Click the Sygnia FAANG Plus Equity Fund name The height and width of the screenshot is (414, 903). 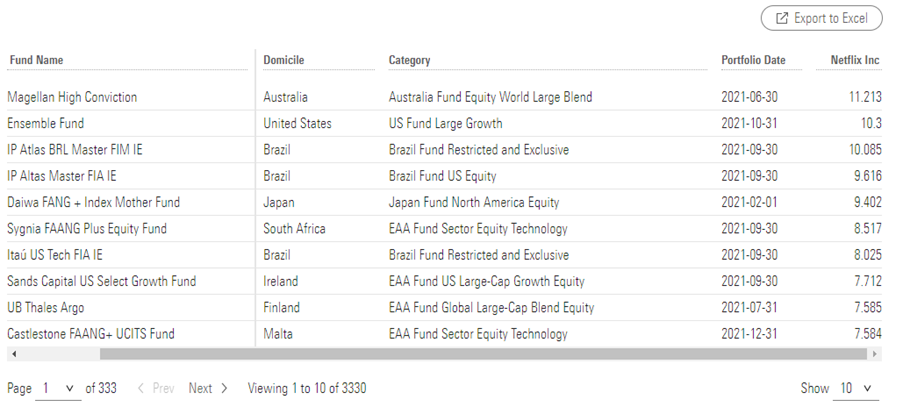(x=87, y=229)
